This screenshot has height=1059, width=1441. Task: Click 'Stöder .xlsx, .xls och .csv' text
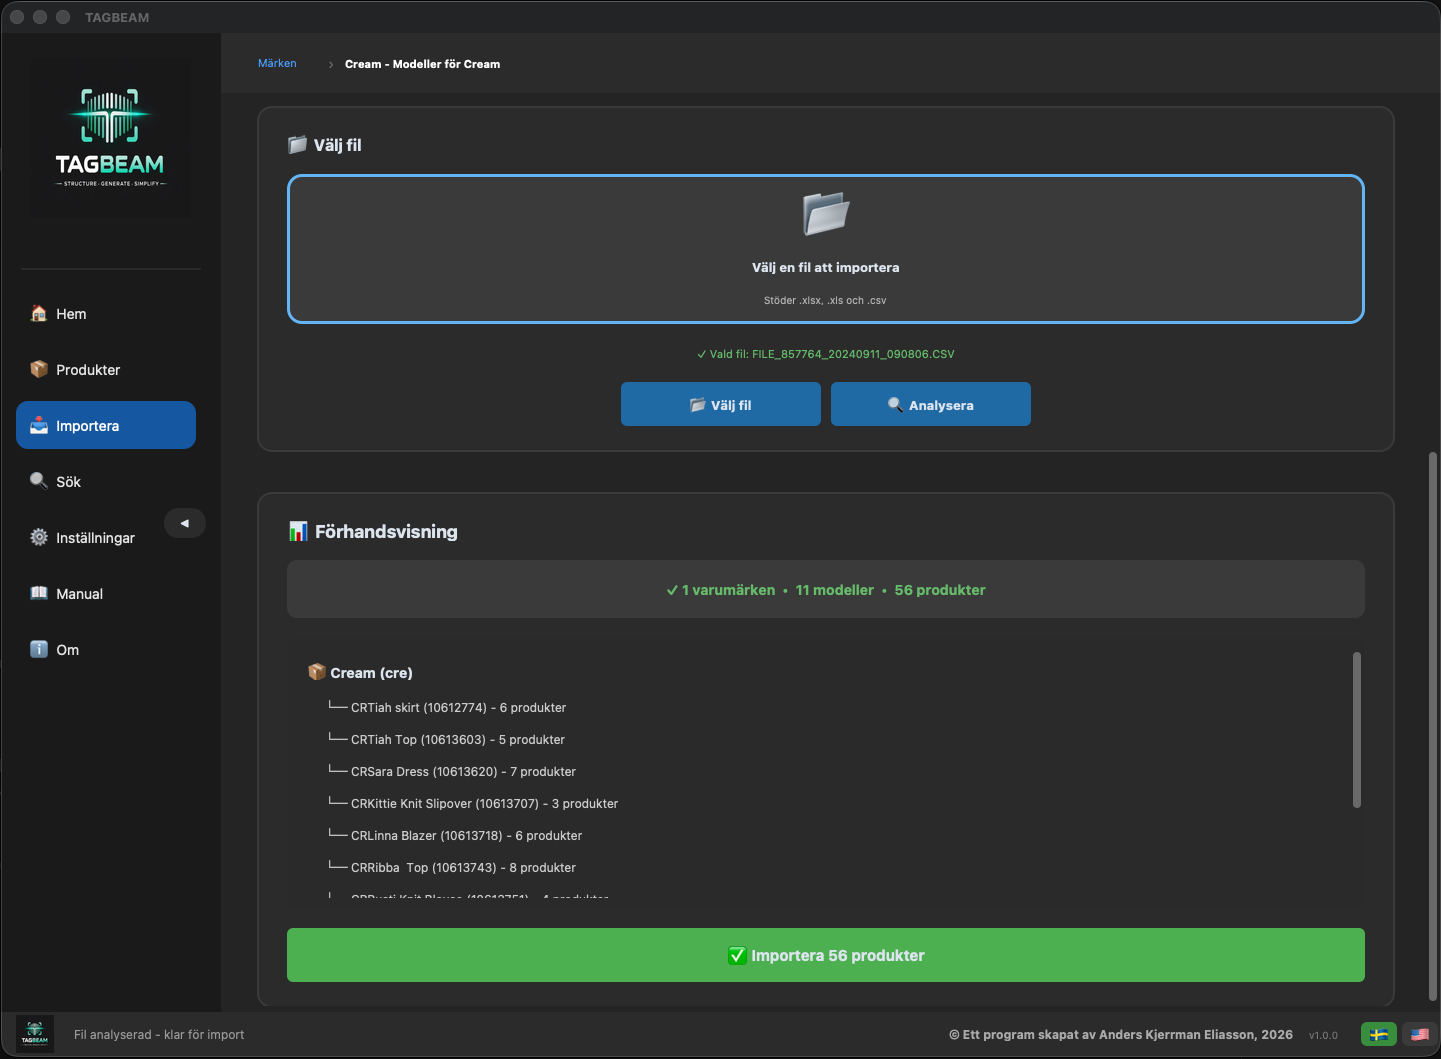(825, 300)
